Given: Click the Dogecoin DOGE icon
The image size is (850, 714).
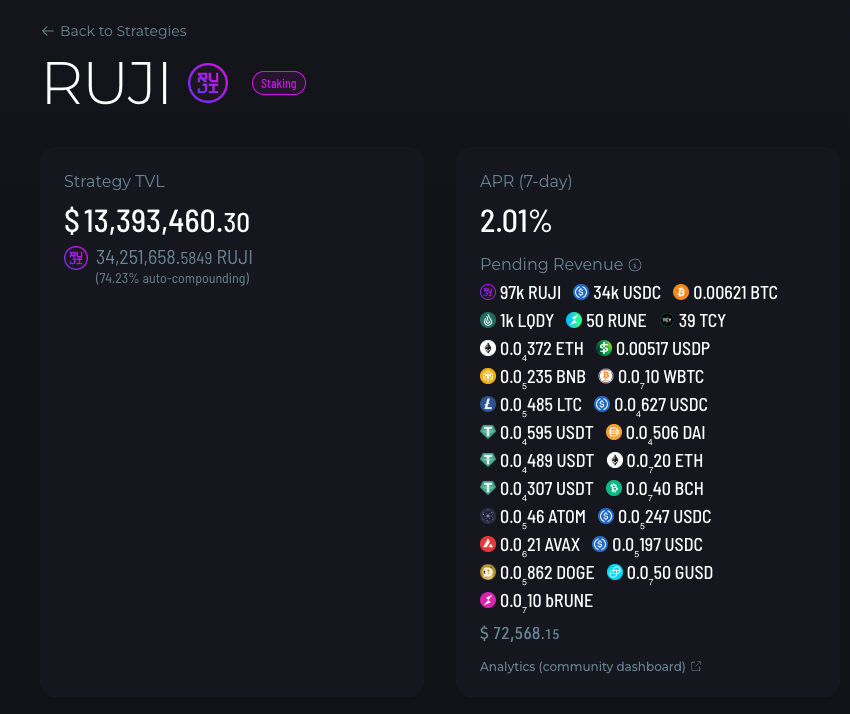Looking at the screenshot, I should pyautogui.click(x=488, y=573).
